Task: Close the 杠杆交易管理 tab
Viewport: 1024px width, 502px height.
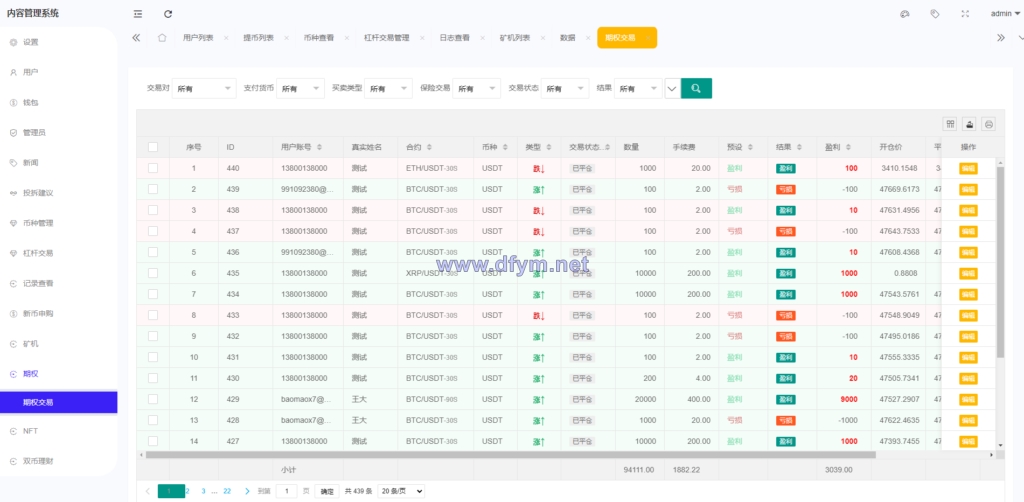Action: point(422,38)
